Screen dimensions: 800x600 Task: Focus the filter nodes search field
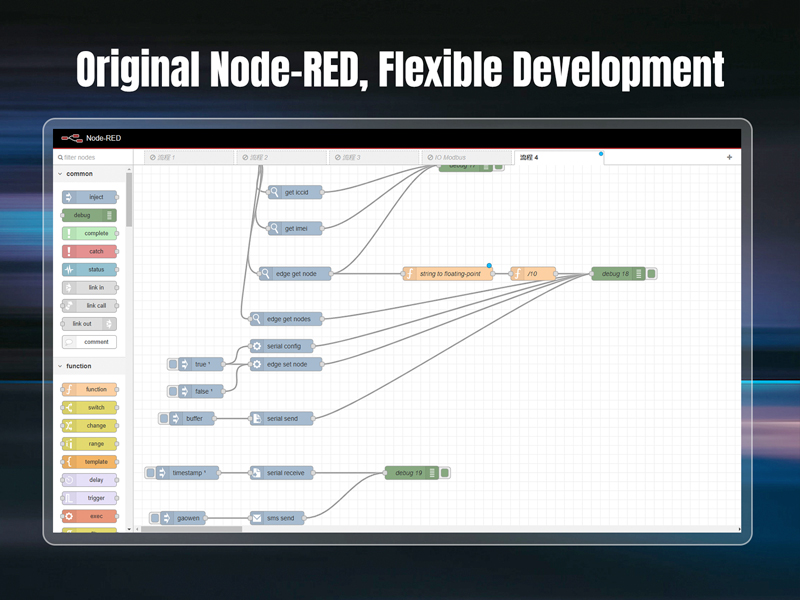(93, 158)
